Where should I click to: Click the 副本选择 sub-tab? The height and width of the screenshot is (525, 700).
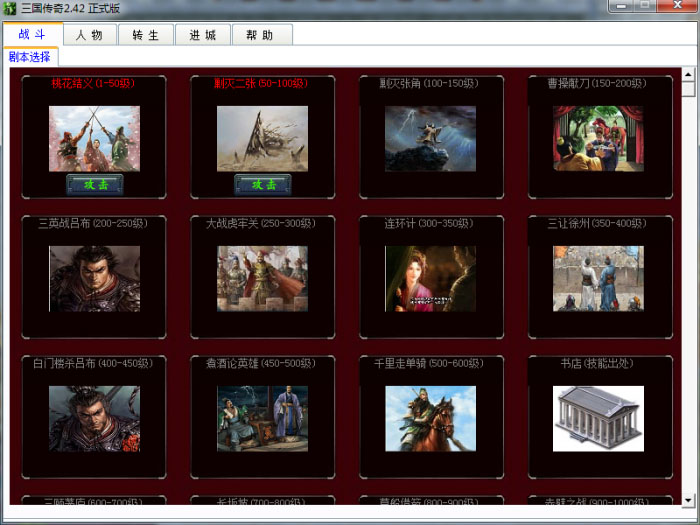click(30, 57)
